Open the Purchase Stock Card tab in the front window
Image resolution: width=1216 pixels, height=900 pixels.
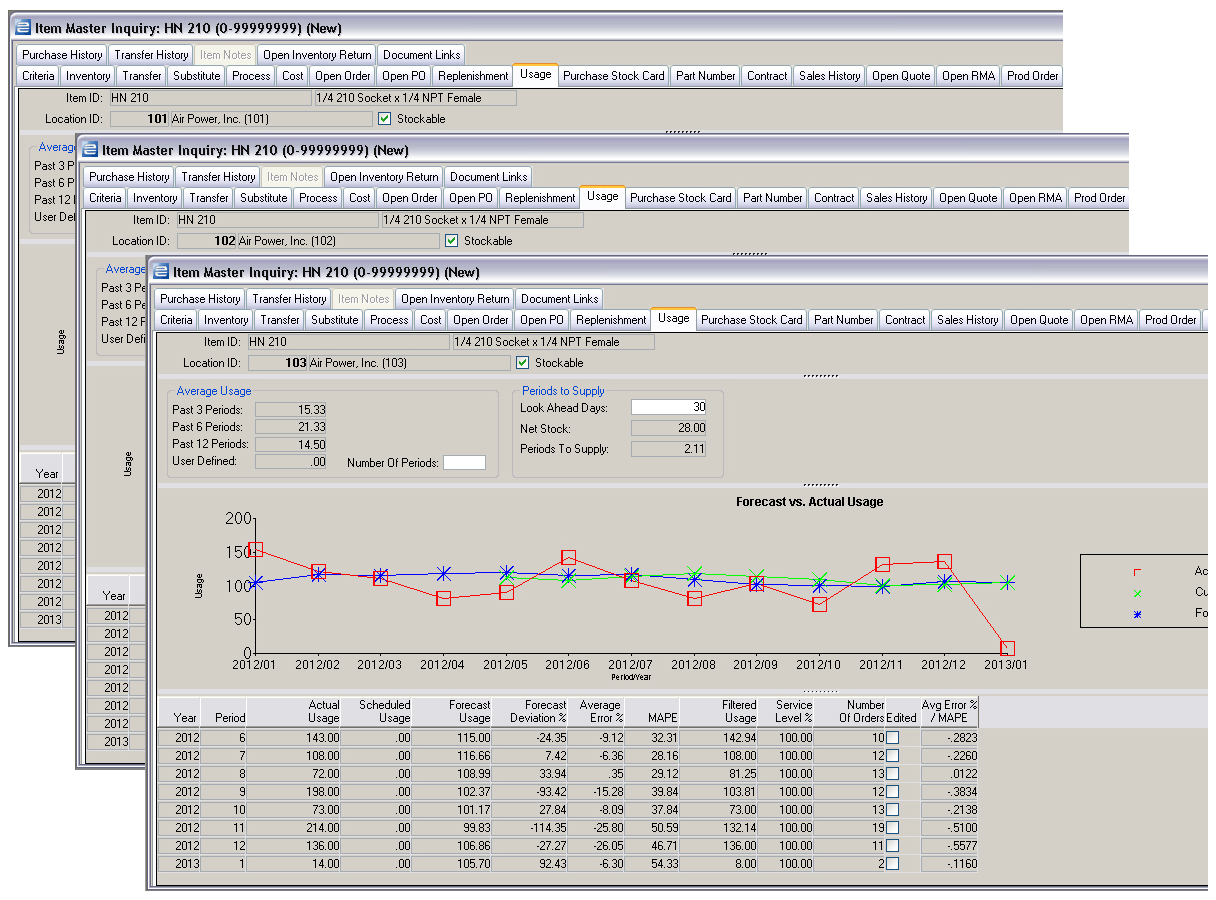pyautogui.click(x=751, y=319)
